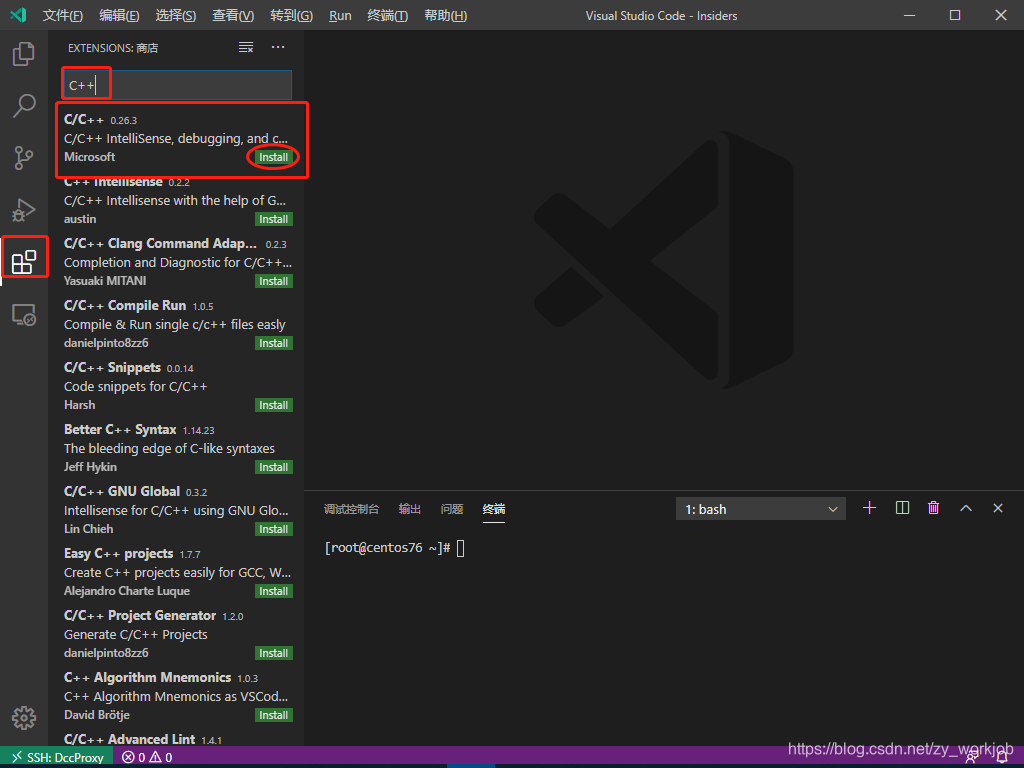Switch to the 问题 panel tab
This screenshot has width=1024, height=768.
(x=451, y=509)
